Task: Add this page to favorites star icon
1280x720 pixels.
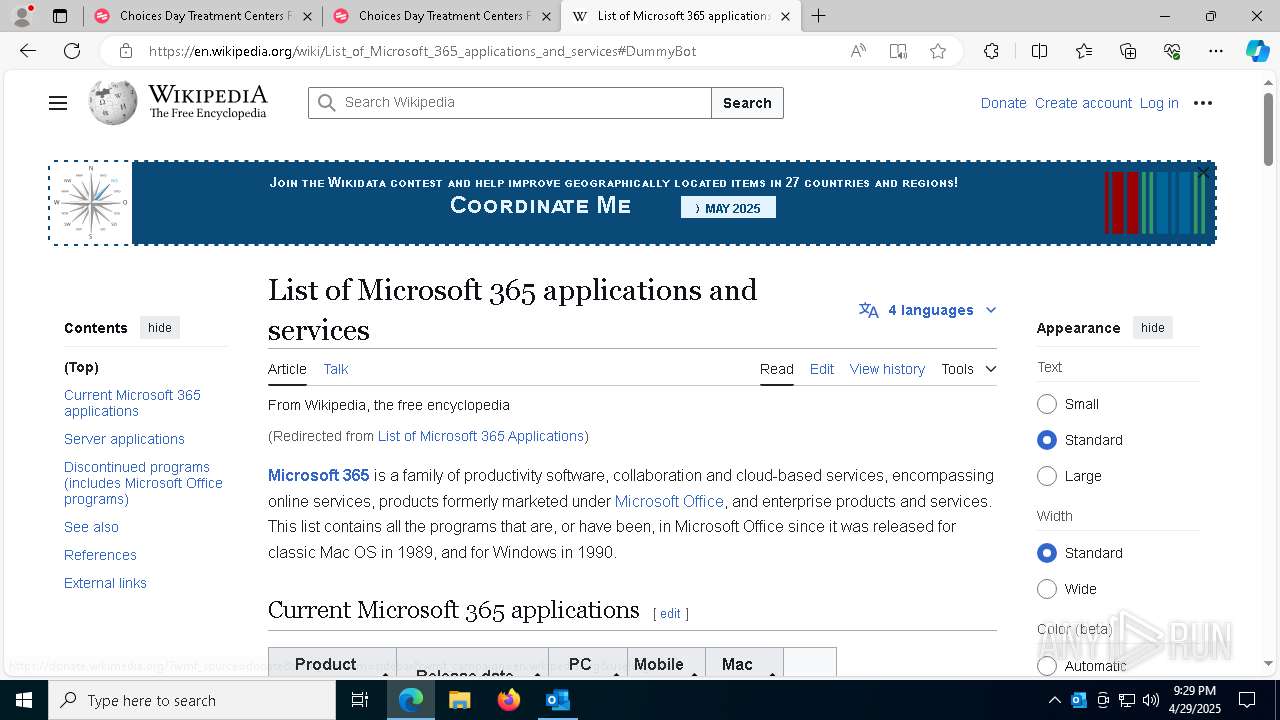Action: pyautogui.click(x=938, y=51)
